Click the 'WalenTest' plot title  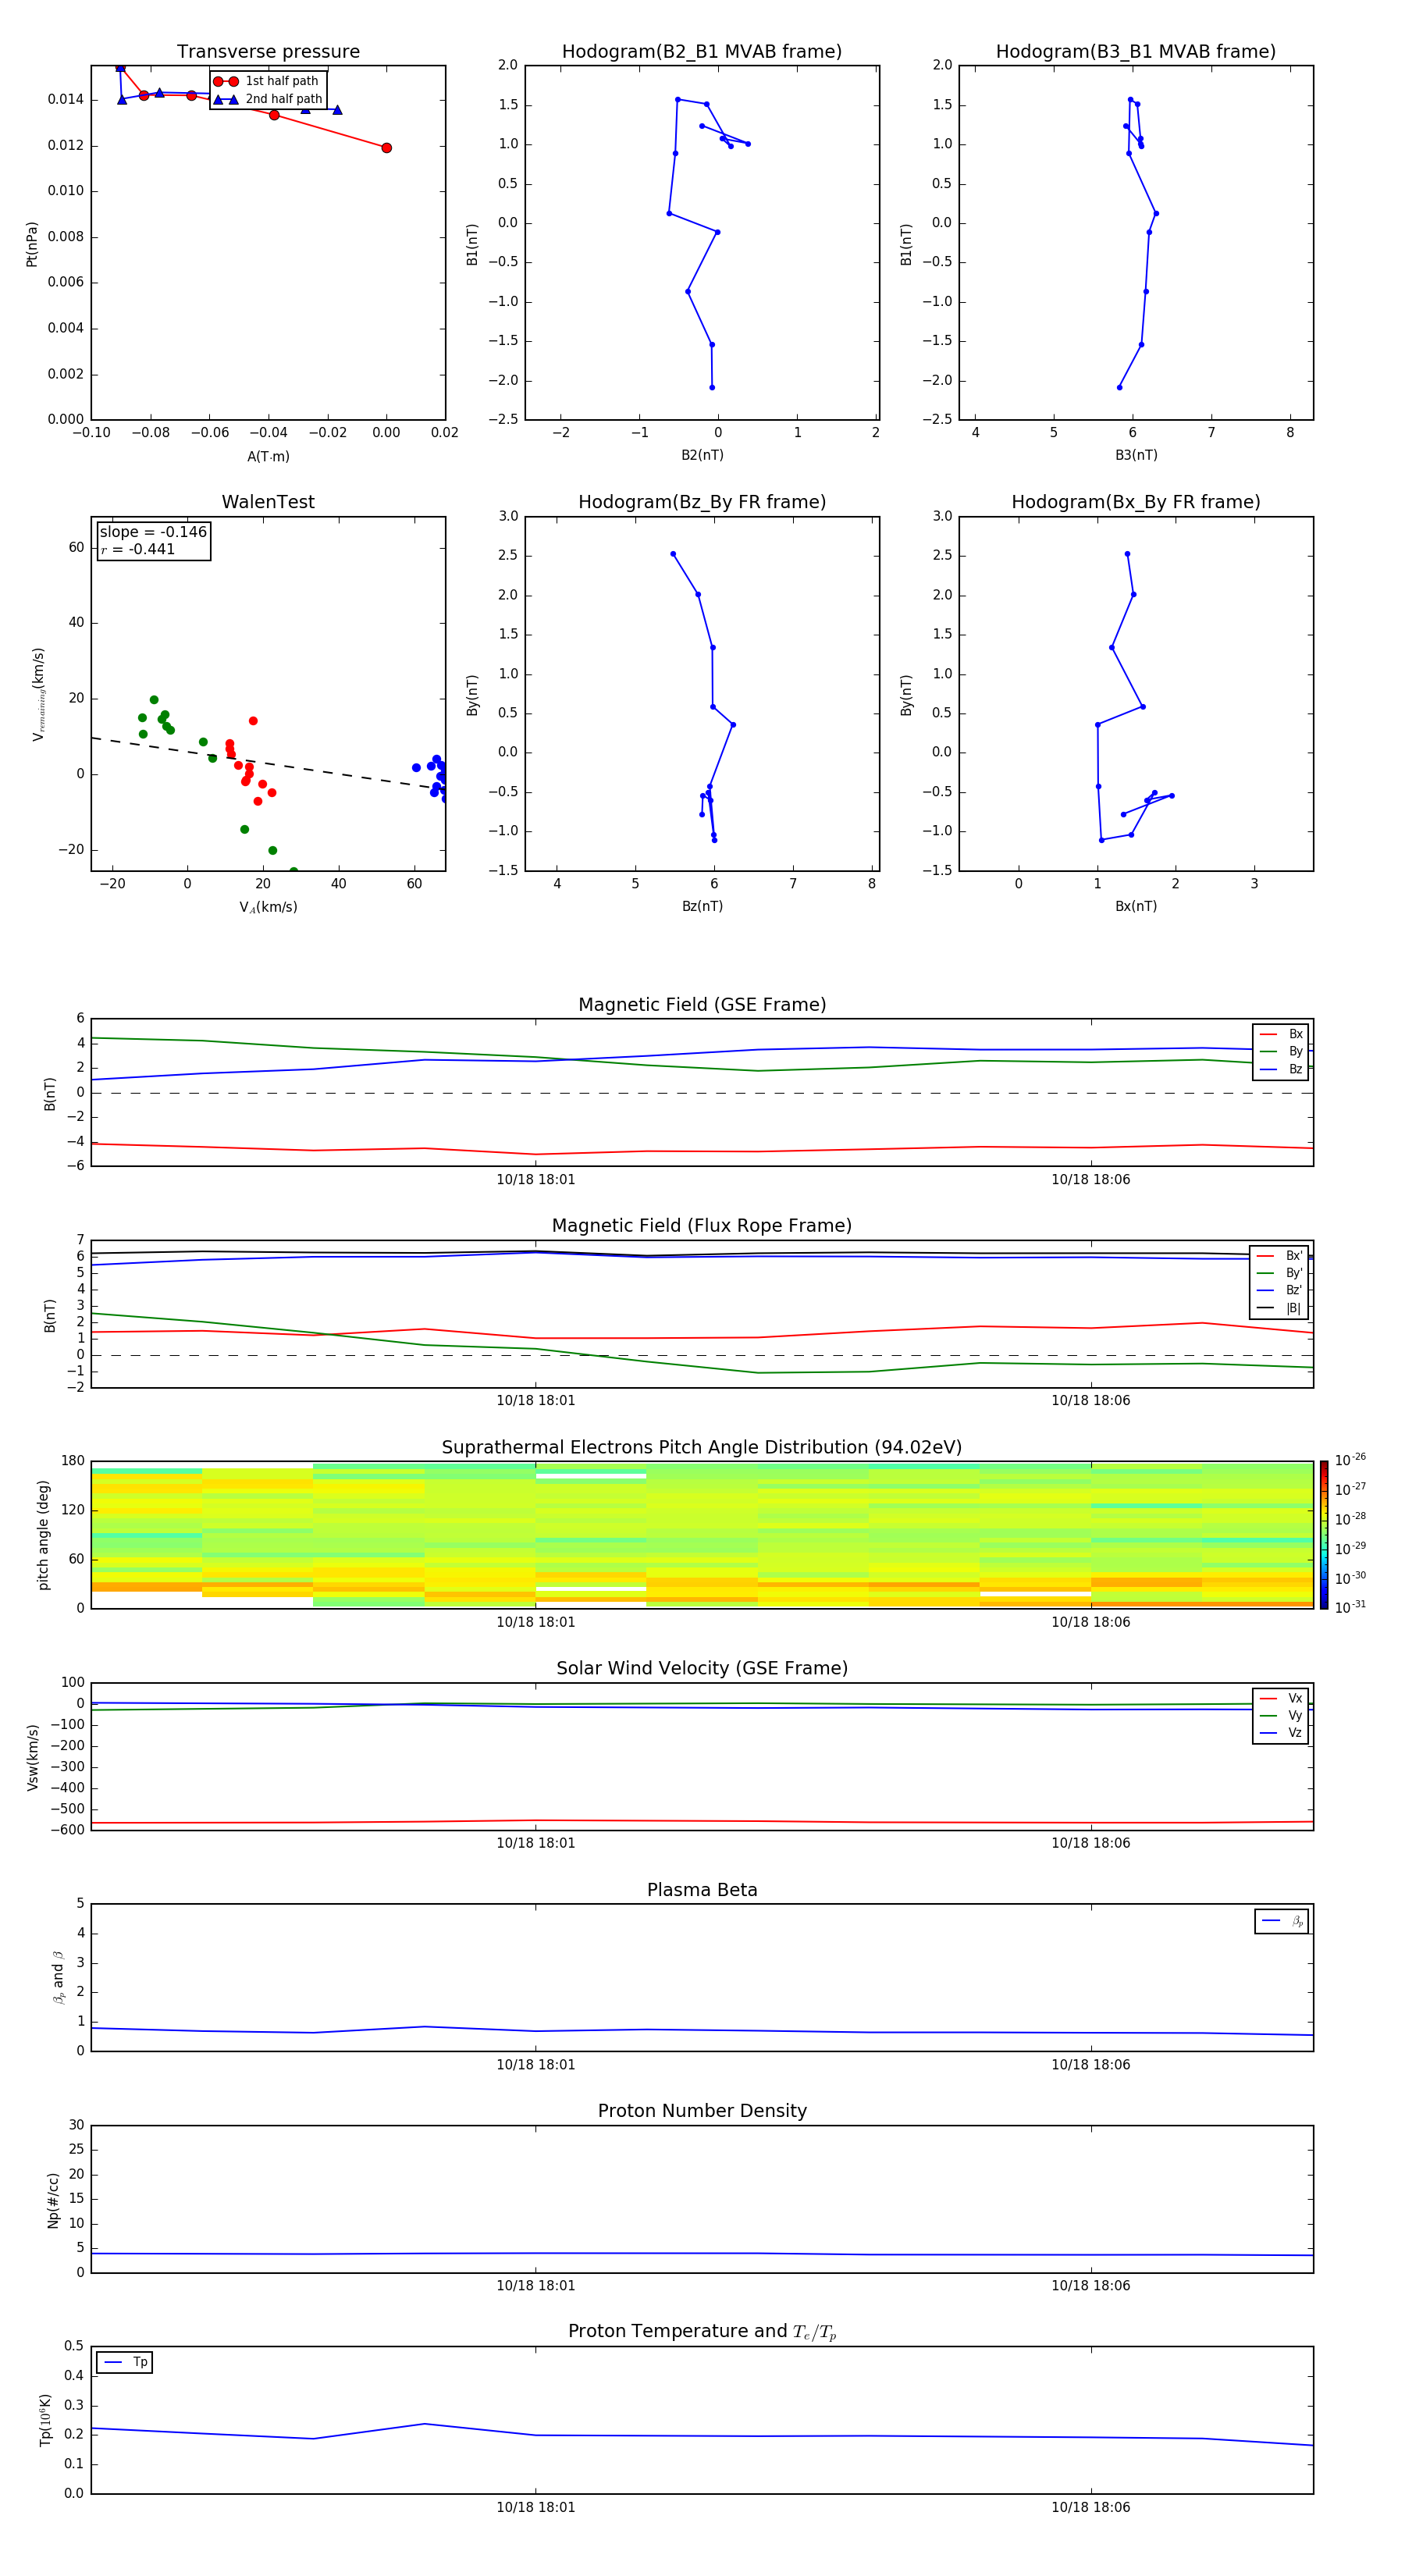point(268,502)
